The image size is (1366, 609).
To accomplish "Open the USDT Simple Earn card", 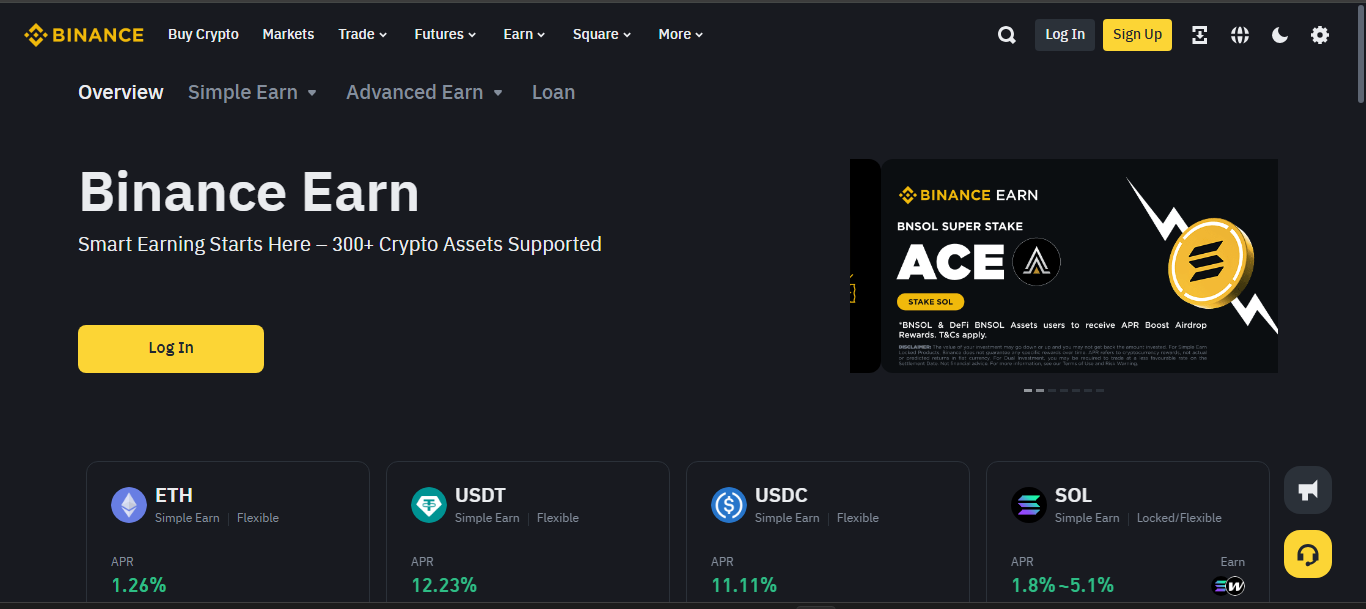I will tap(528, 533).
